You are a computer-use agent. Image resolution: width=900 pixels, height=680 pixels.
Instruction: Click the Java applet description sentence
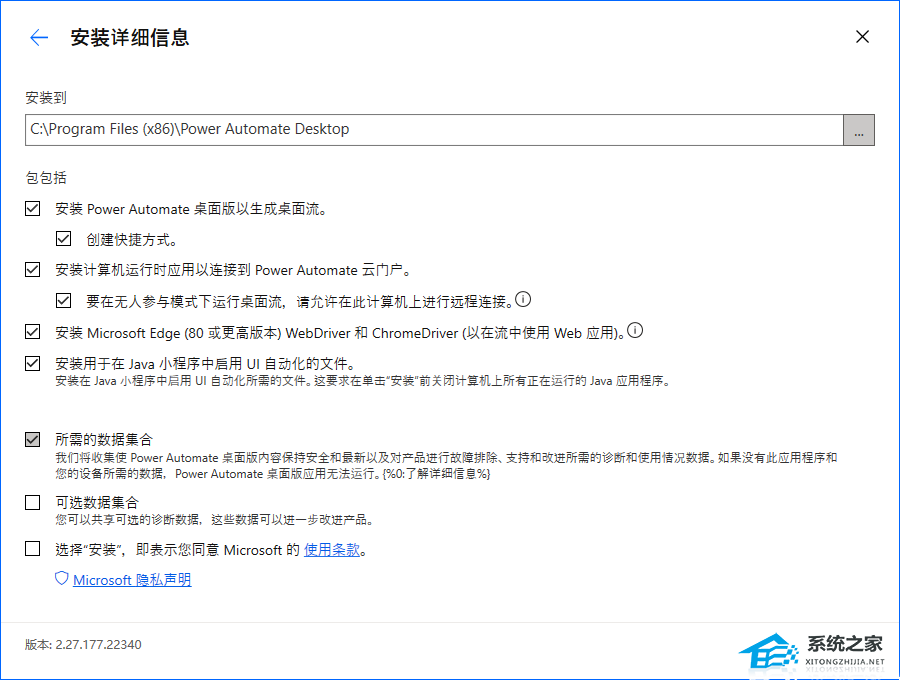[363, 381]
